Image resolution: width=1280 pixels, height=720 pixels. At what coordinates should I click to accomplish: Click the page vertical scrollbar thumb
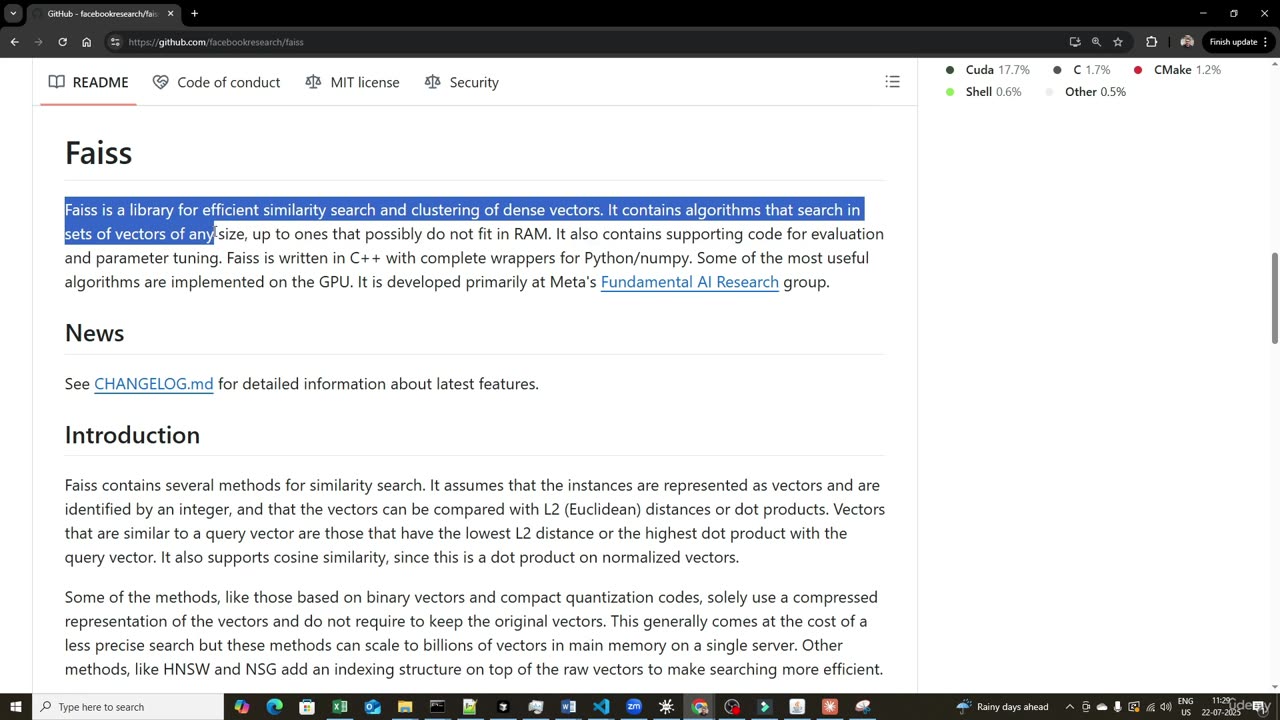coord(1274,299)
